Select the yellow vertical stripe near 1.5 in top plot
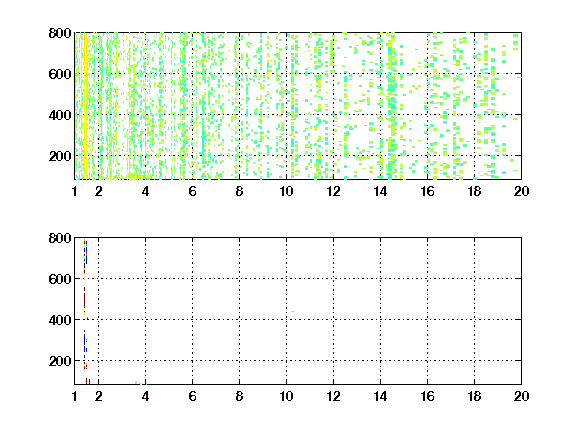The height and width of the screenshot is (432, 576). coord(85,106)
